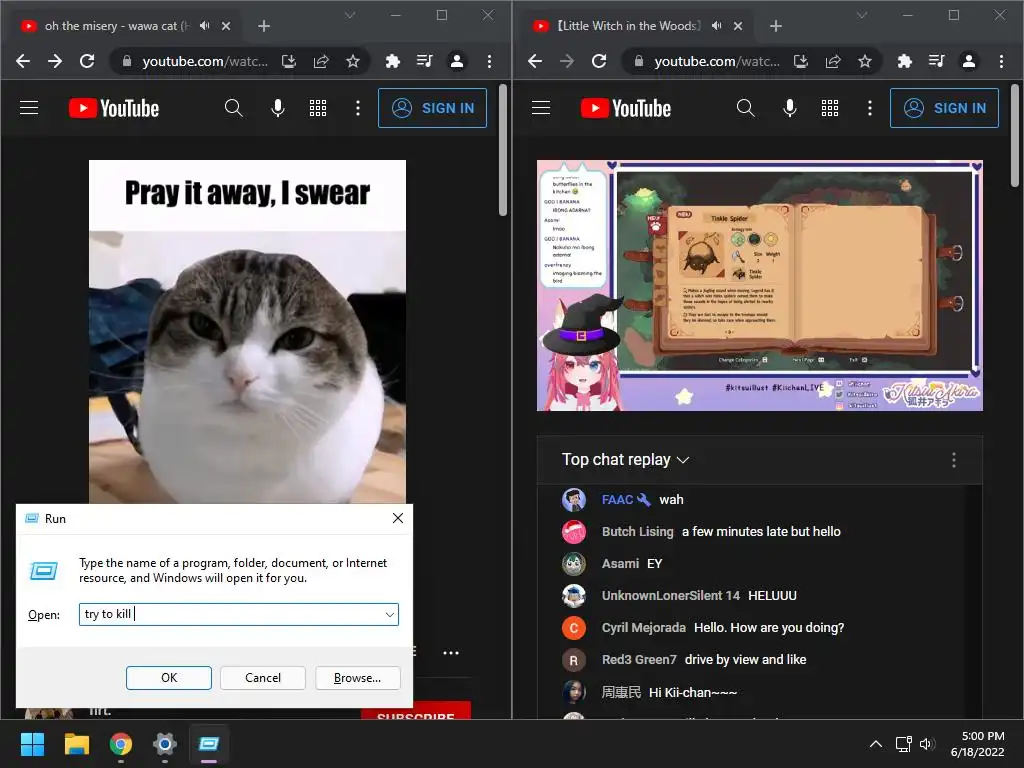Click install app icon in left address bar
1024x768 pixels.
coord(289,61)
